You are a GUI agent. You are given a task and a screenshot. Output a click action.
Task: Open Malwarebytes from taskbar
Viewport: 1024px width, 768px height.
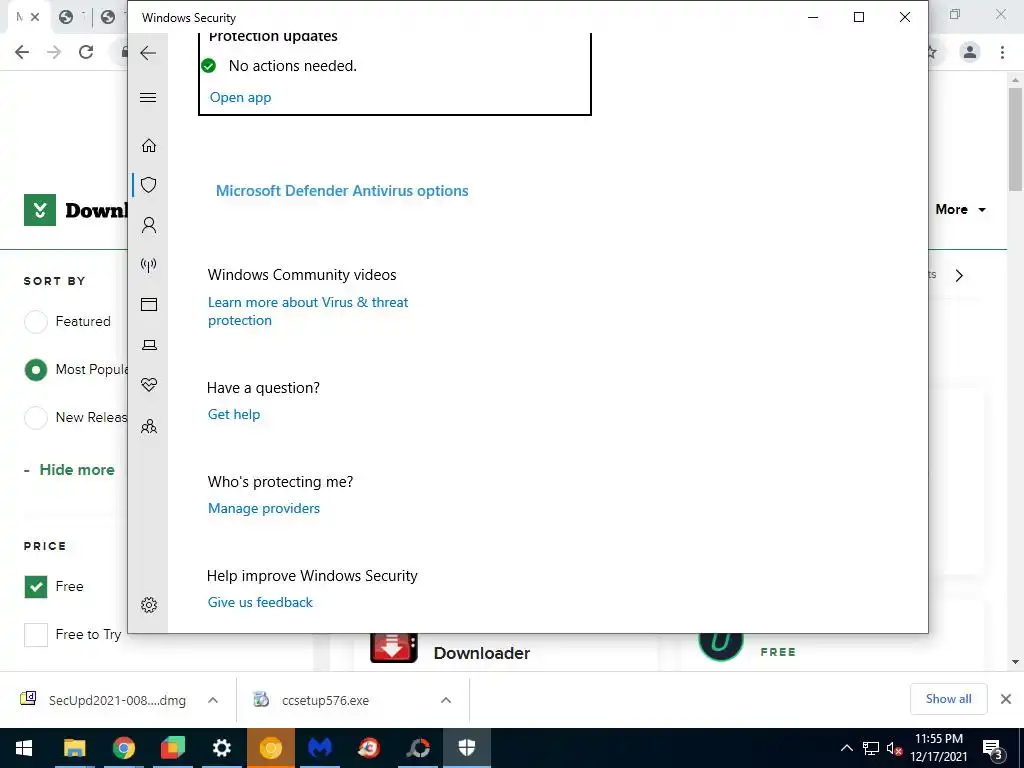point(320,748)
